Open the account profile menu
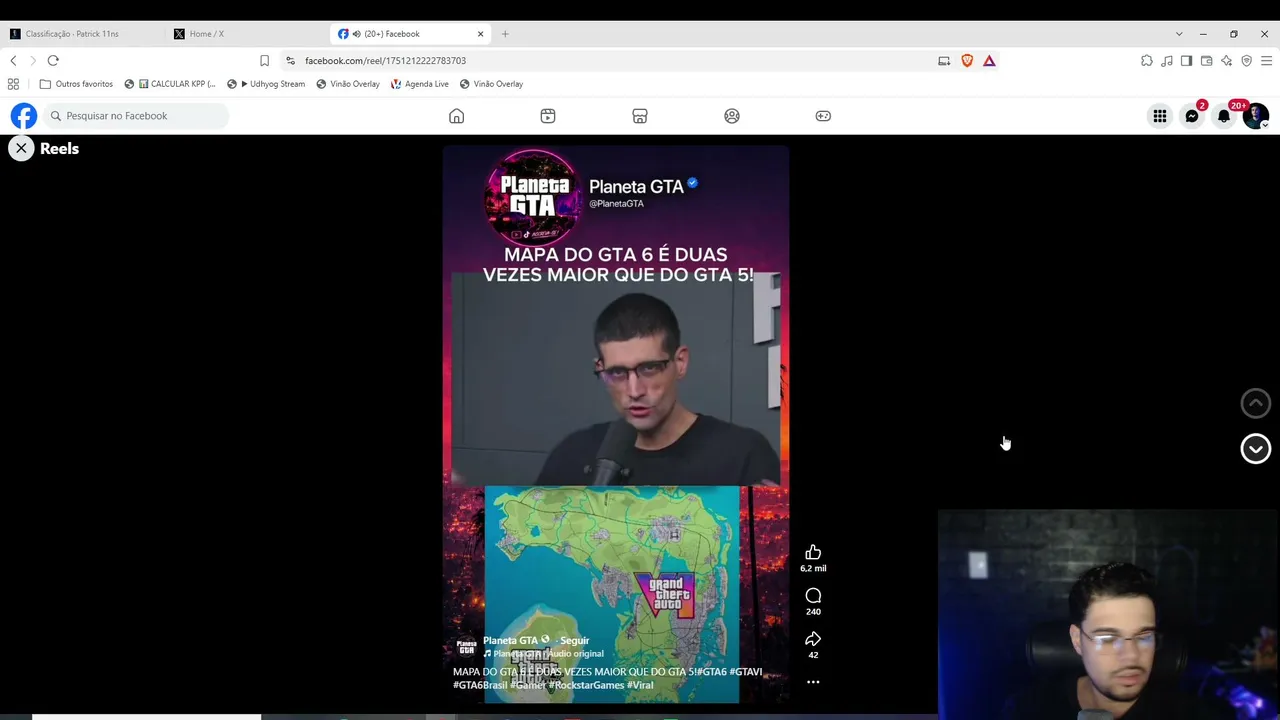 tap(1256, 116)
